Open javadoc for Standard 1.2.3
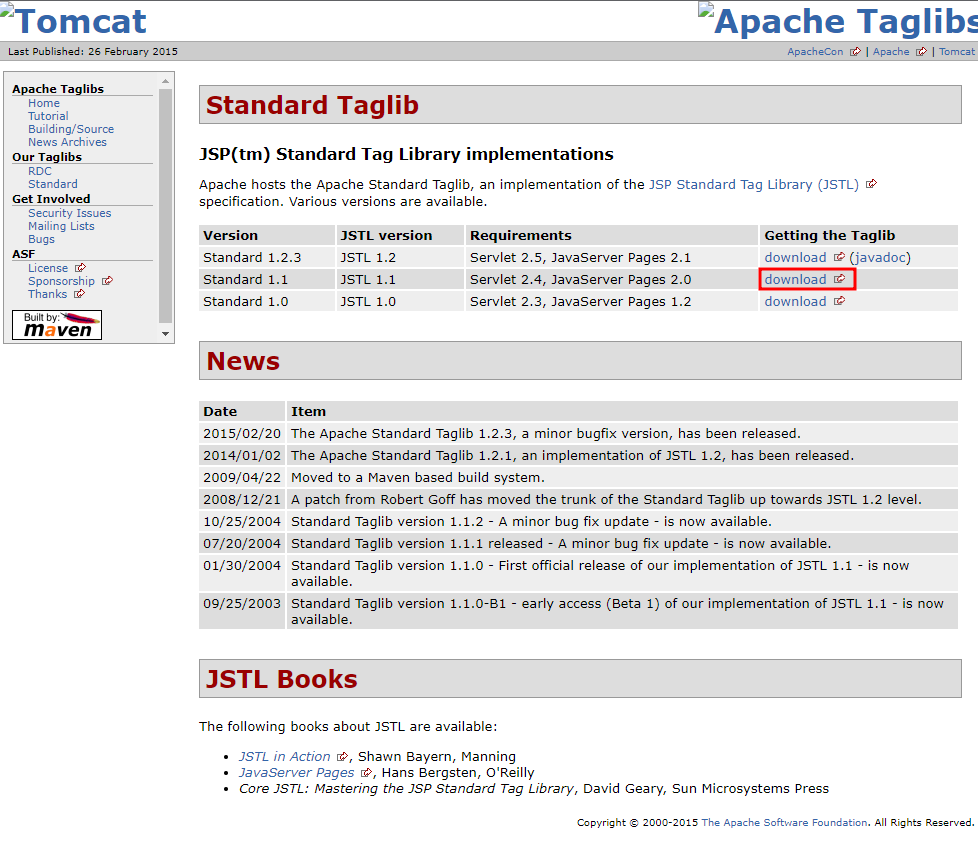This screenshot has width=978, height=846. tap(880, 258)
